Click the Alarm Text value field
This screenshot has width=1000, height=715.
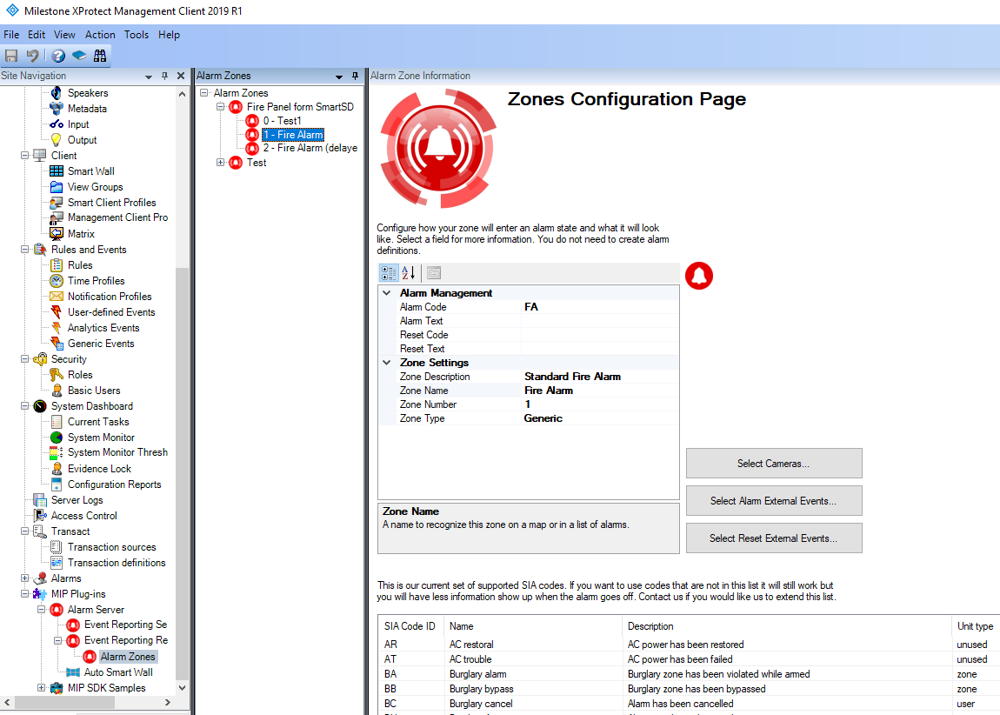(598, 321)
